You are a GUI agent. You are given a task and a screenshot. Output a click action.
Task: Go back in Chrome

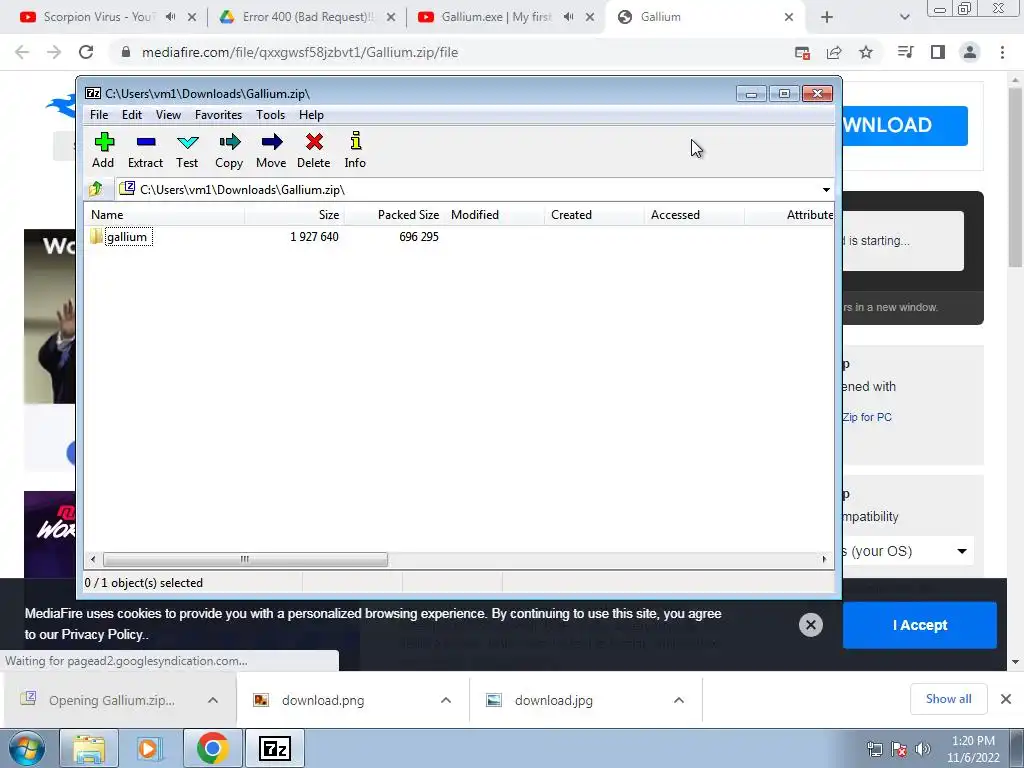click(22, 52)
